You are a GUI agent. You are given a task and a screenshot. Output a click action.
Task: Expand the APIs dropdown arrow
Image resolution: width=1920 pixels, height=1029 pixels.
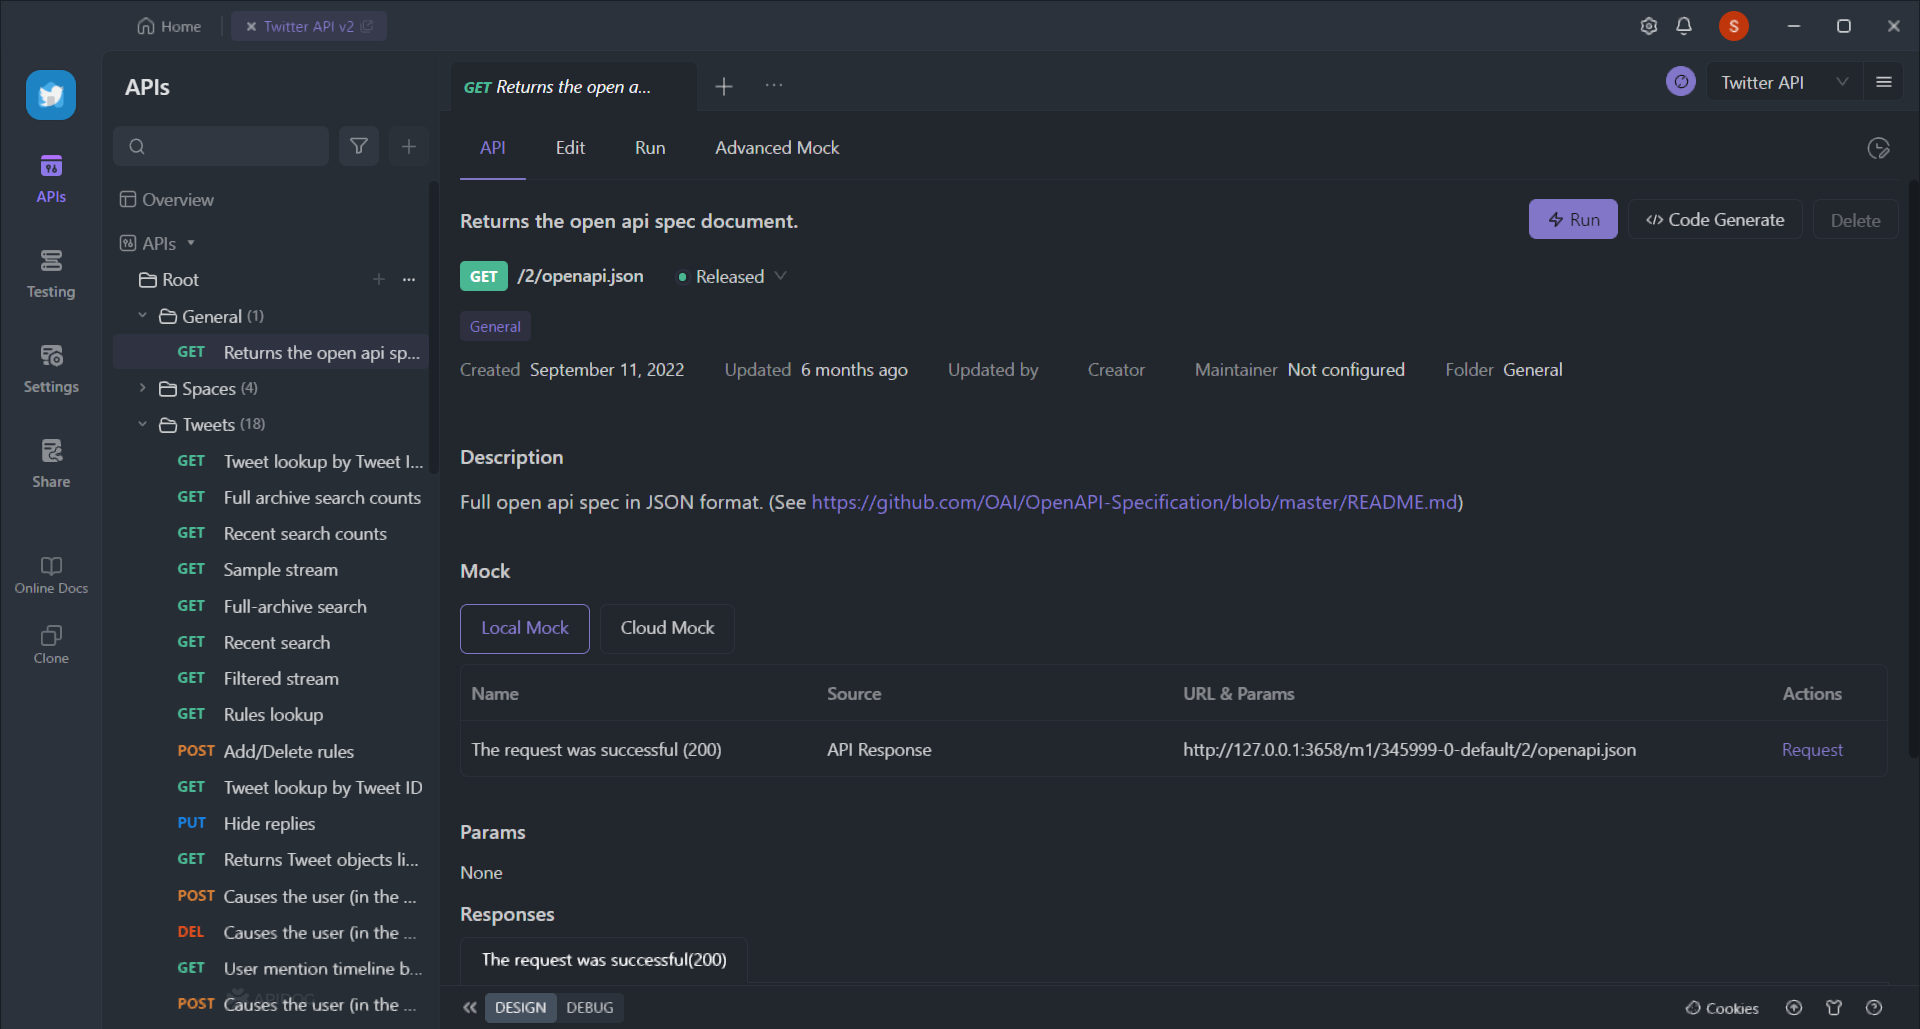[x=191, y=243]
